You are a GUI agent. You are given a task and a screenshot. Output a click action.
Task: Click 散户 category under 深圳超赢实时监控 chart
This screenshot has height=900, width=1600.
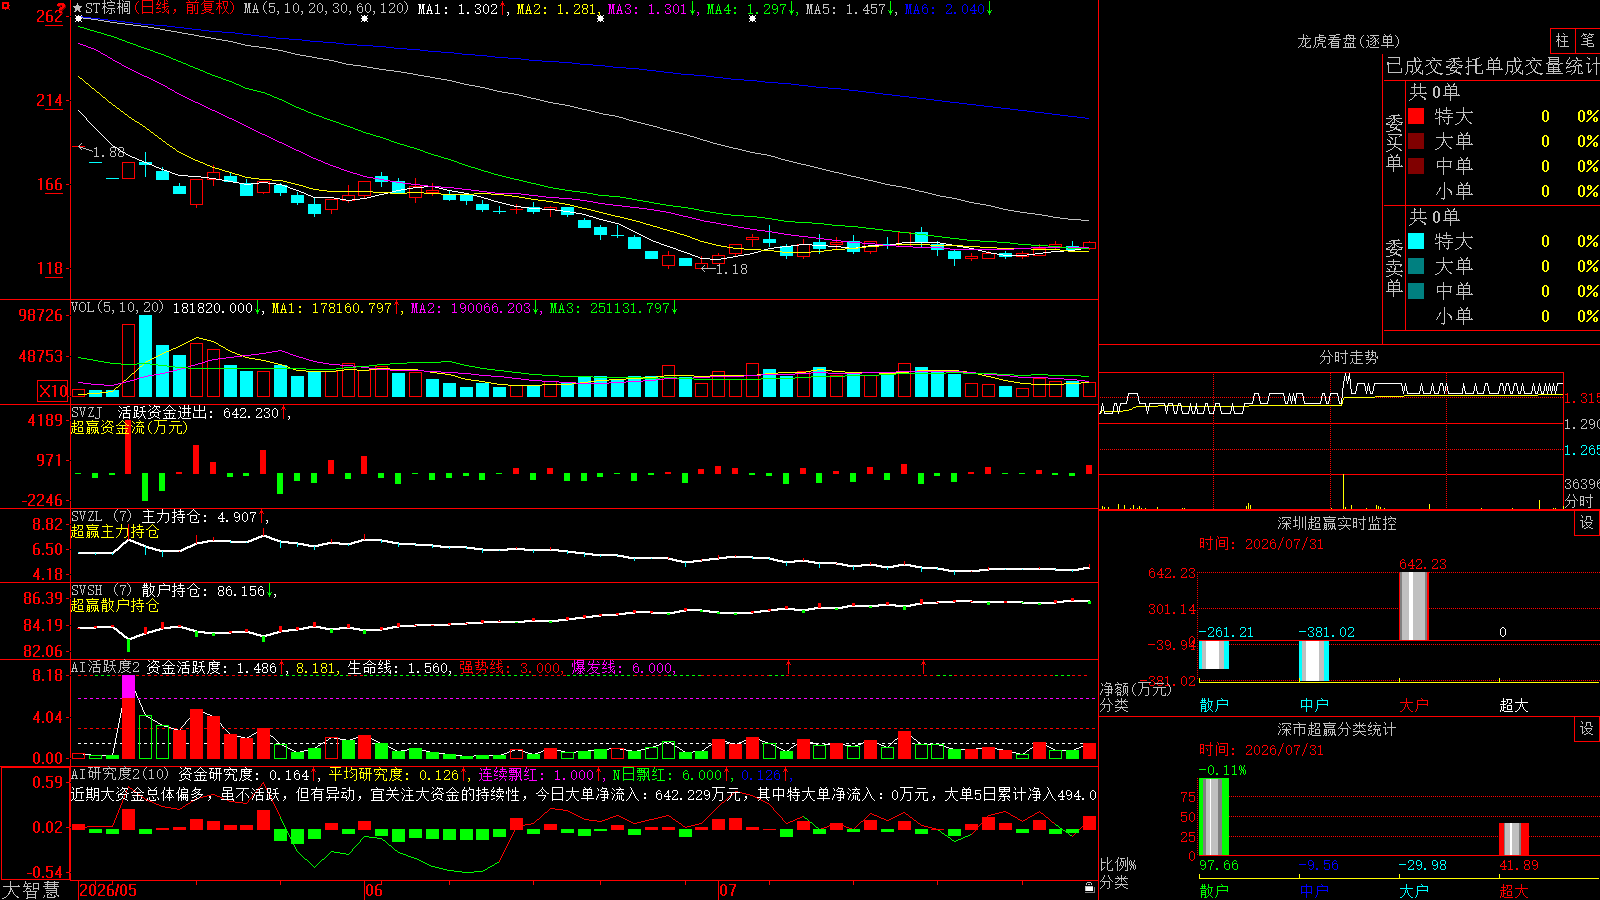(1214, 705)
